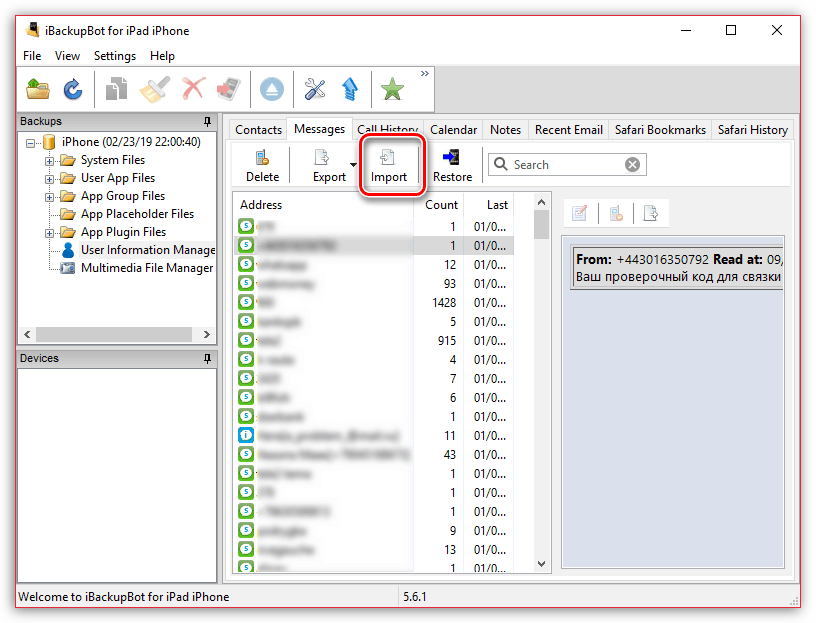The height and width of the screenshot is (623, 816).
Task: Switch to the Contacts tab
Action: coord(258,130)
